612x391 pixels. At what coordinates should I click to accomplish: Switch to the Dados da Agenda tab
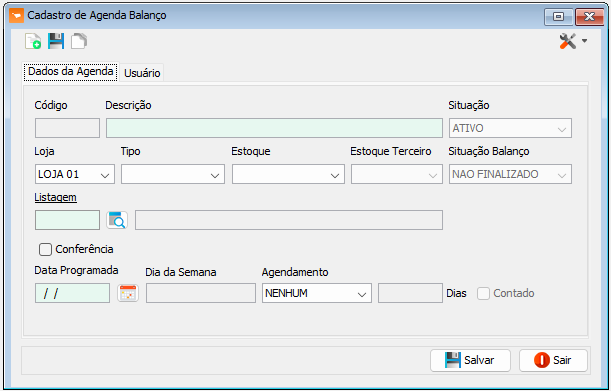71,72
